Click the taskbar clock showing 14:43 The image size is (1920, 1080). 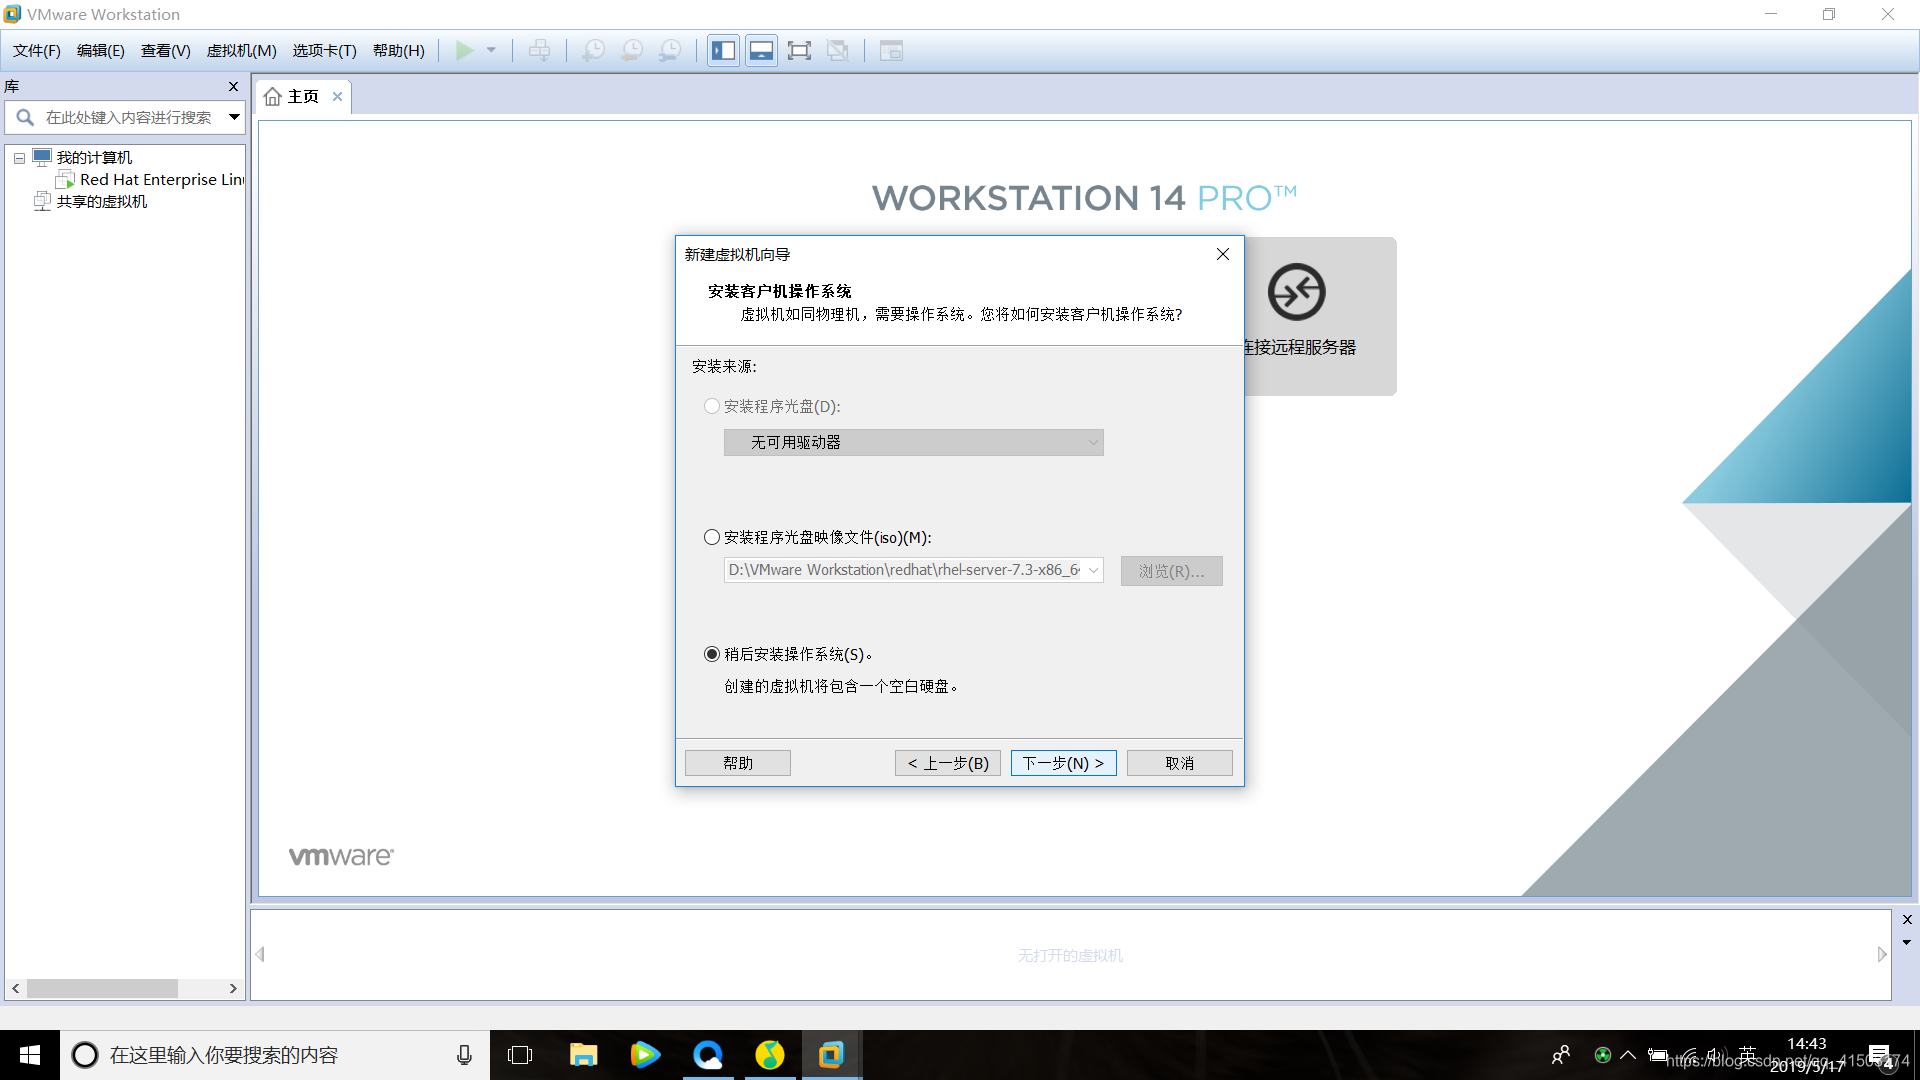click(1807, 1055)
